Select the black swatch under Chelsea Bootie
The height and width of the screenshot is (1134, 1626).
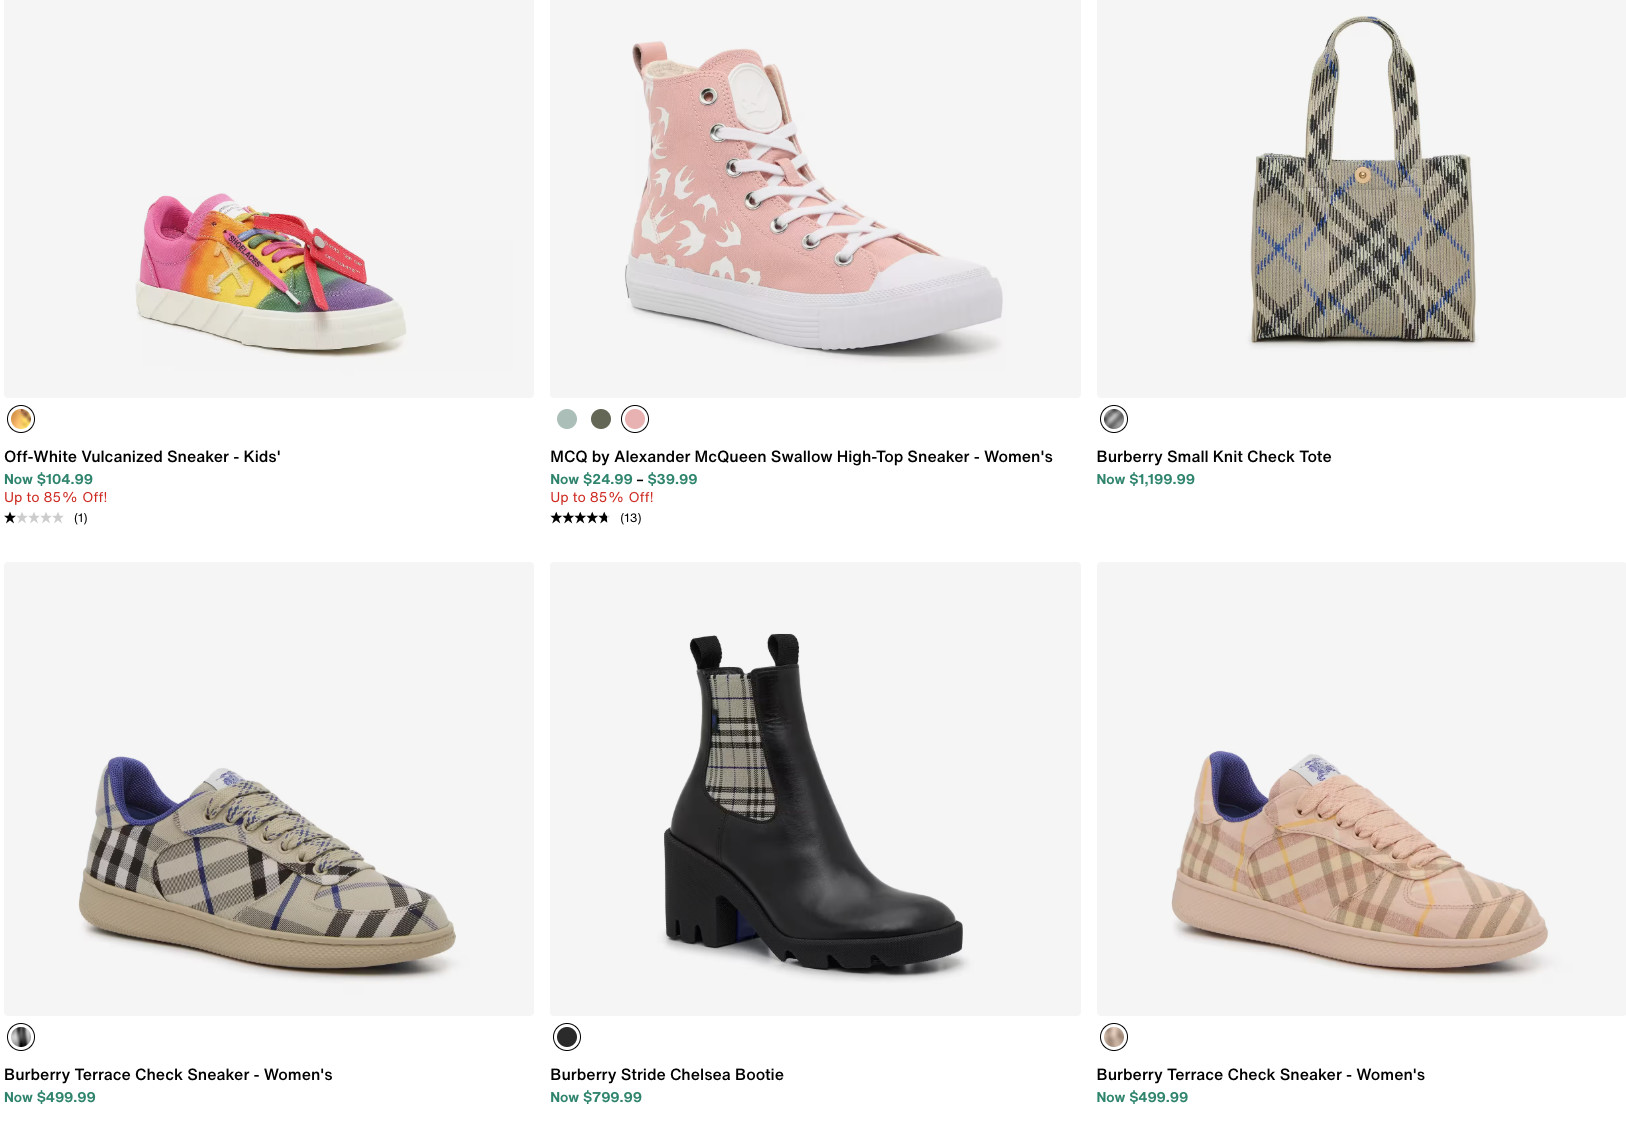(567, 1037)
